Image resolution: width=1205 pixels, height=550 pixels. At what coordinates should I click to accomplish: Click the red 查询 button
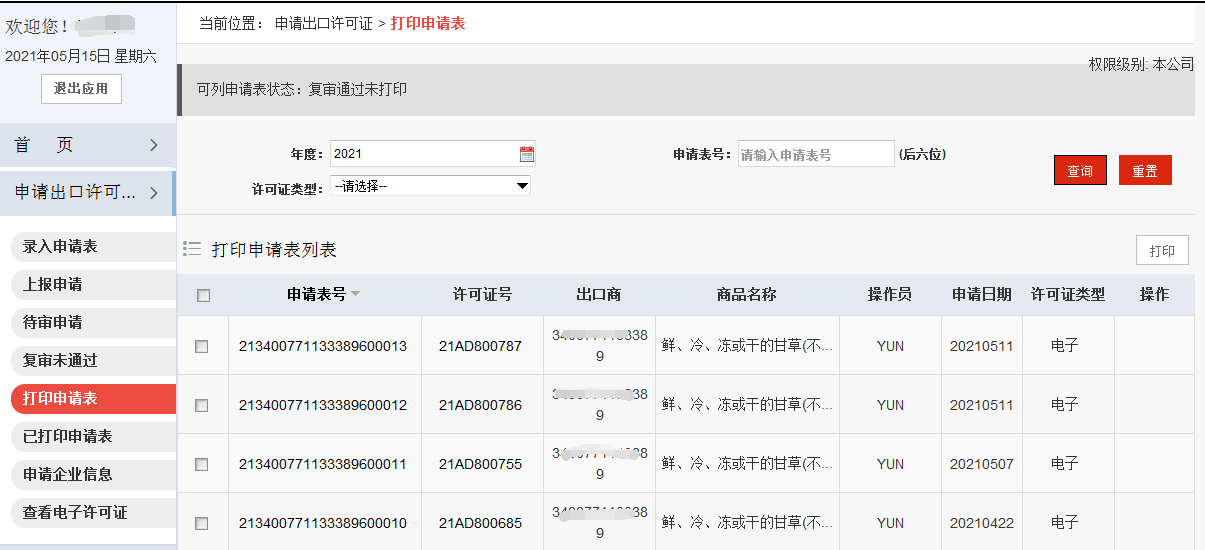[1080, 171]
